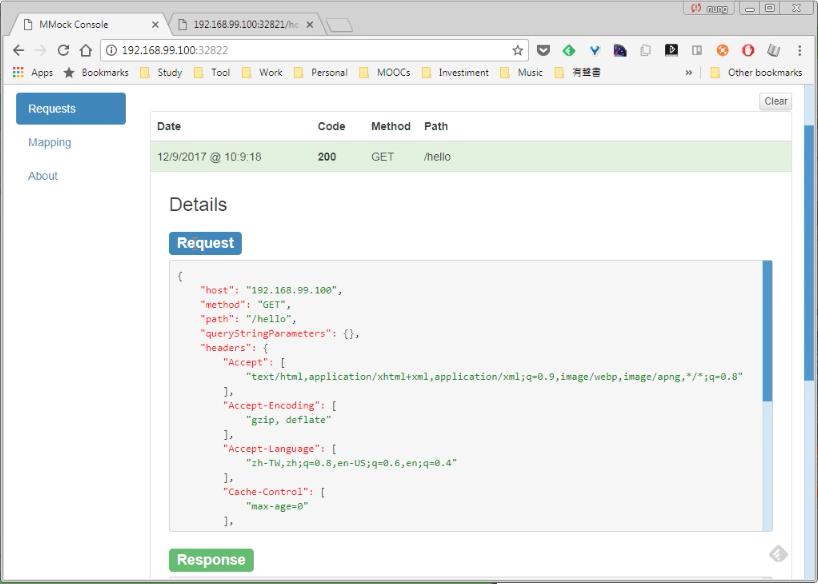The height and width of the screenshot is (584, 818).
Task: Click the /hello path cell
Action: 437,157
